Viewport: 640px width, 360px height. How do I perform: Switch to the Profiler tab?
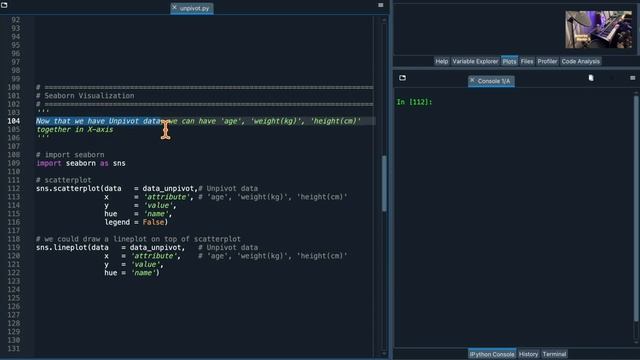(547, 61)
